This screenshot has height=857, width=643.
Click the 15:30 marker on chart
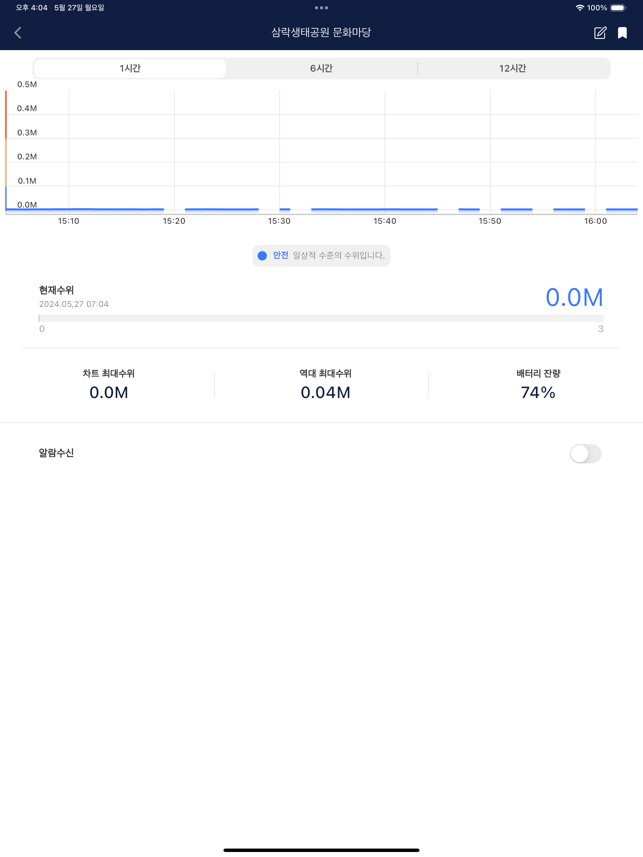[x=279, y=221]
